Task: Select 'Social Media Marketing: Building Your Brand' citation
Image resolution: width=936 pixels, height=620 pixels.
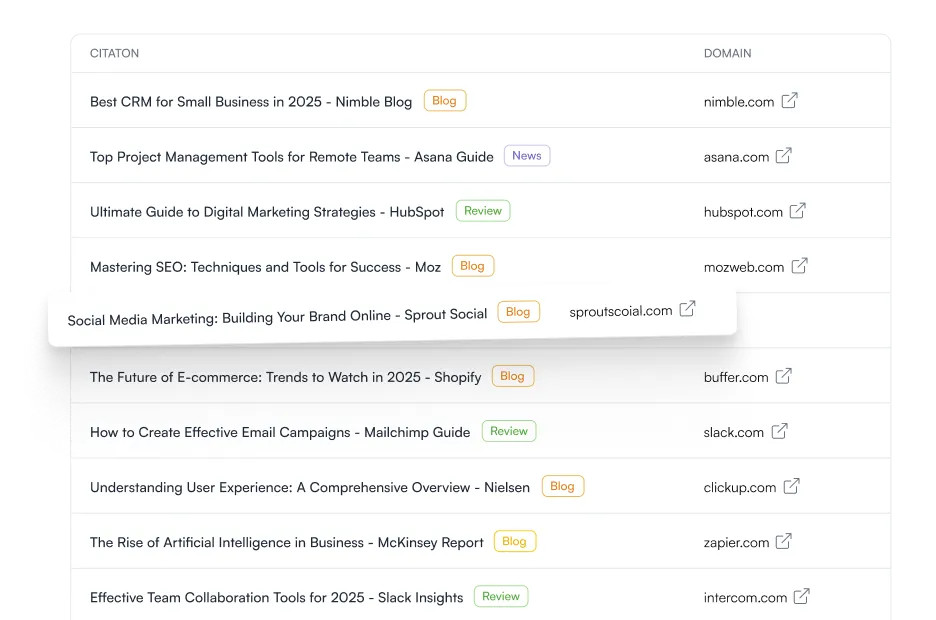Action: point(277,317)
